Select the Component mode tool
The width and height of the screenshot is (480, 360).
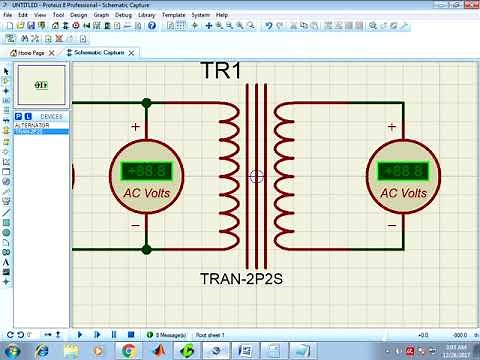[6, 81]
